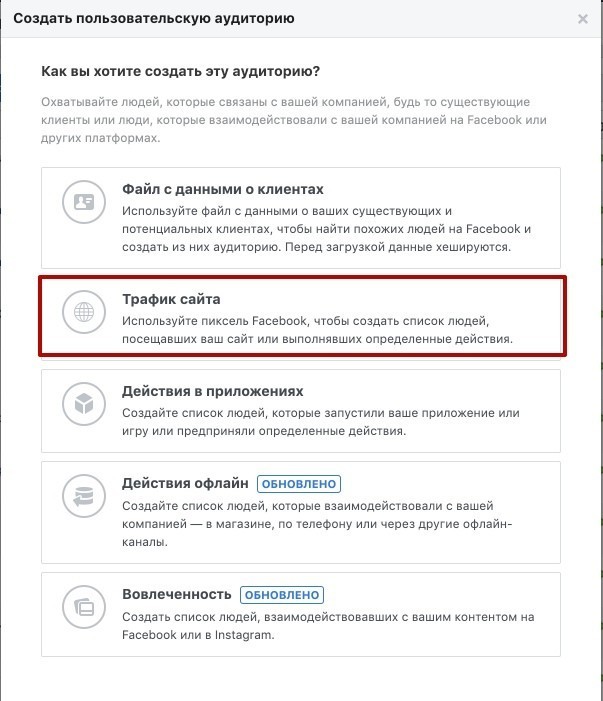Click the globe icon for Трафик сайта
The image size is (603, 701).
[x=84, y=312]
